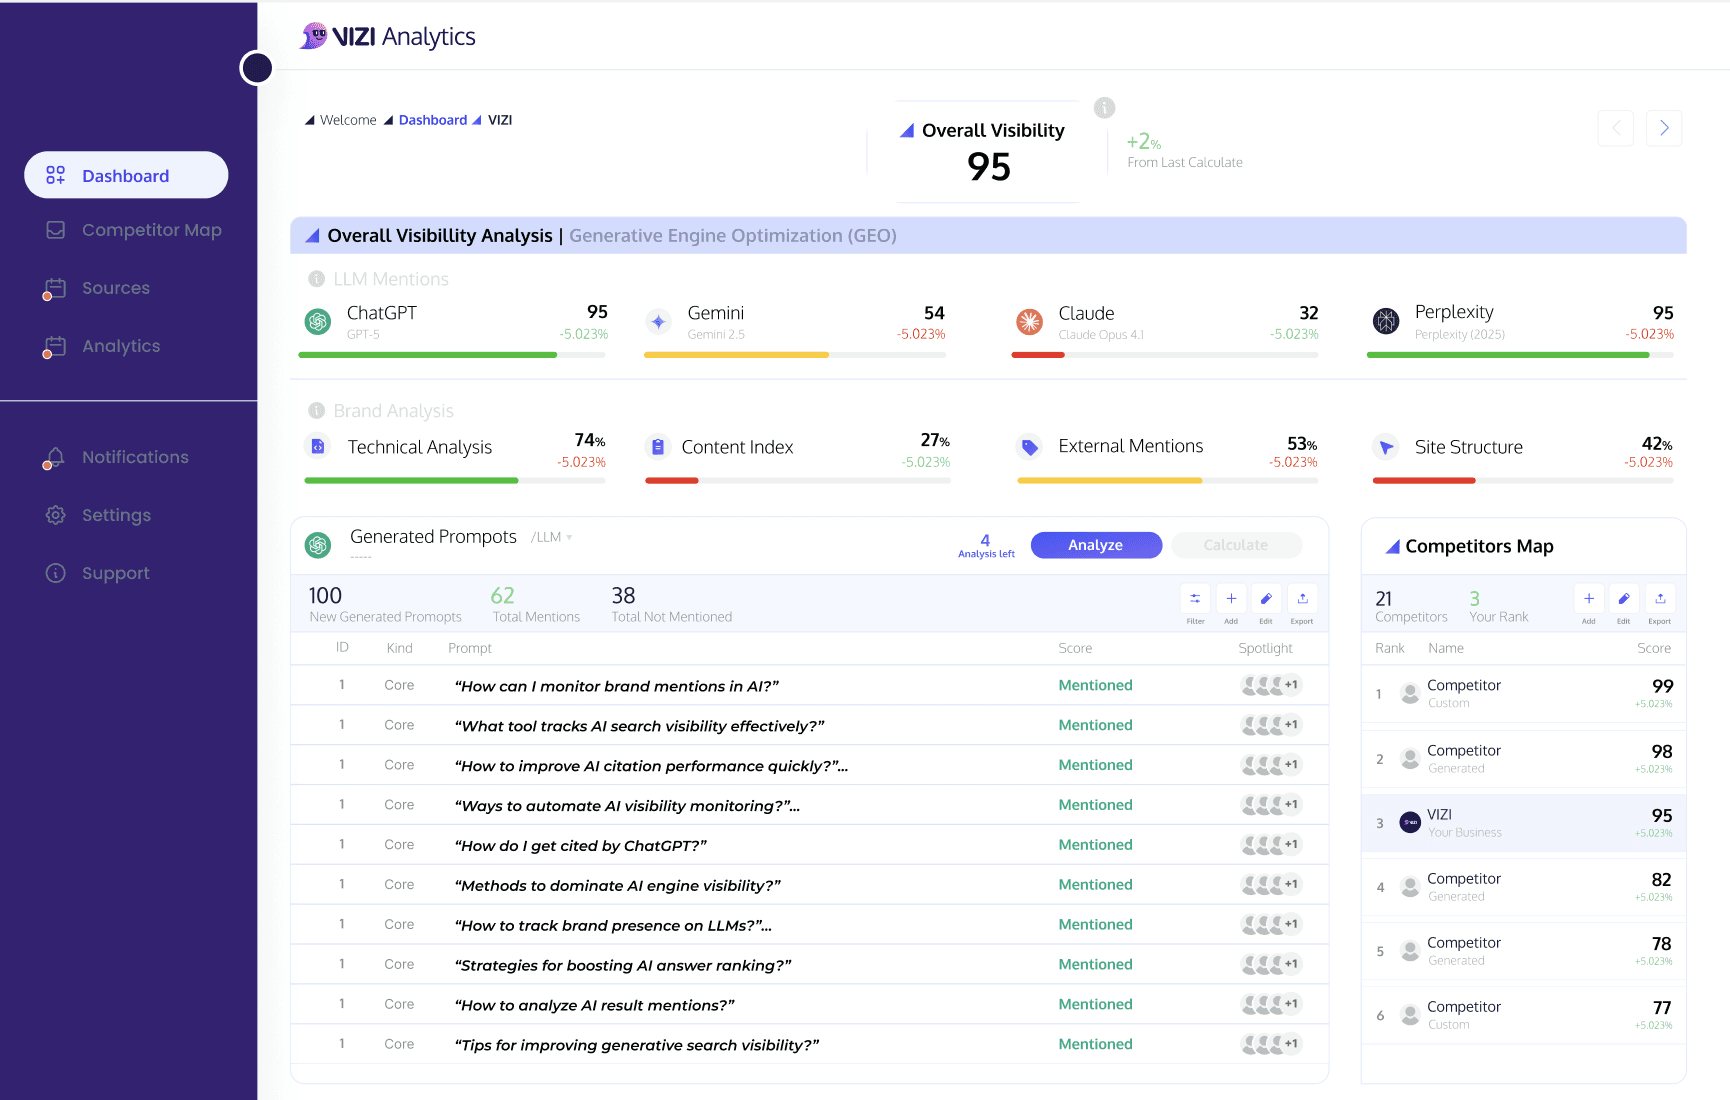Open the Dashboard sidebar item
The height and width of the screenshot is (1100, 1730).
126,175
